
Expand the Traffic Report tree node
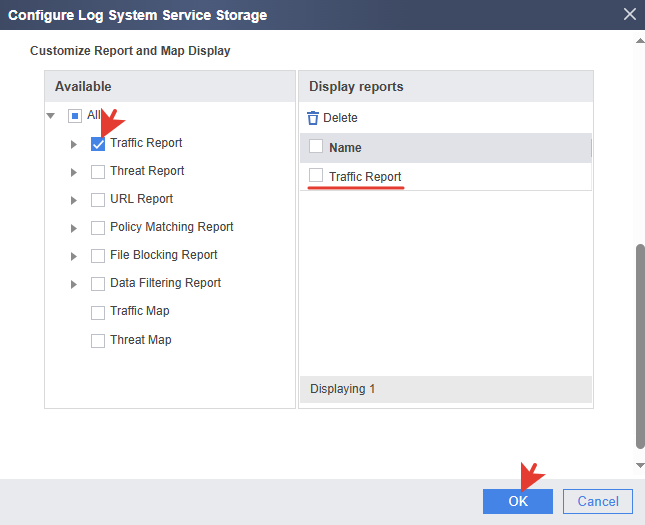pos(74,145)
